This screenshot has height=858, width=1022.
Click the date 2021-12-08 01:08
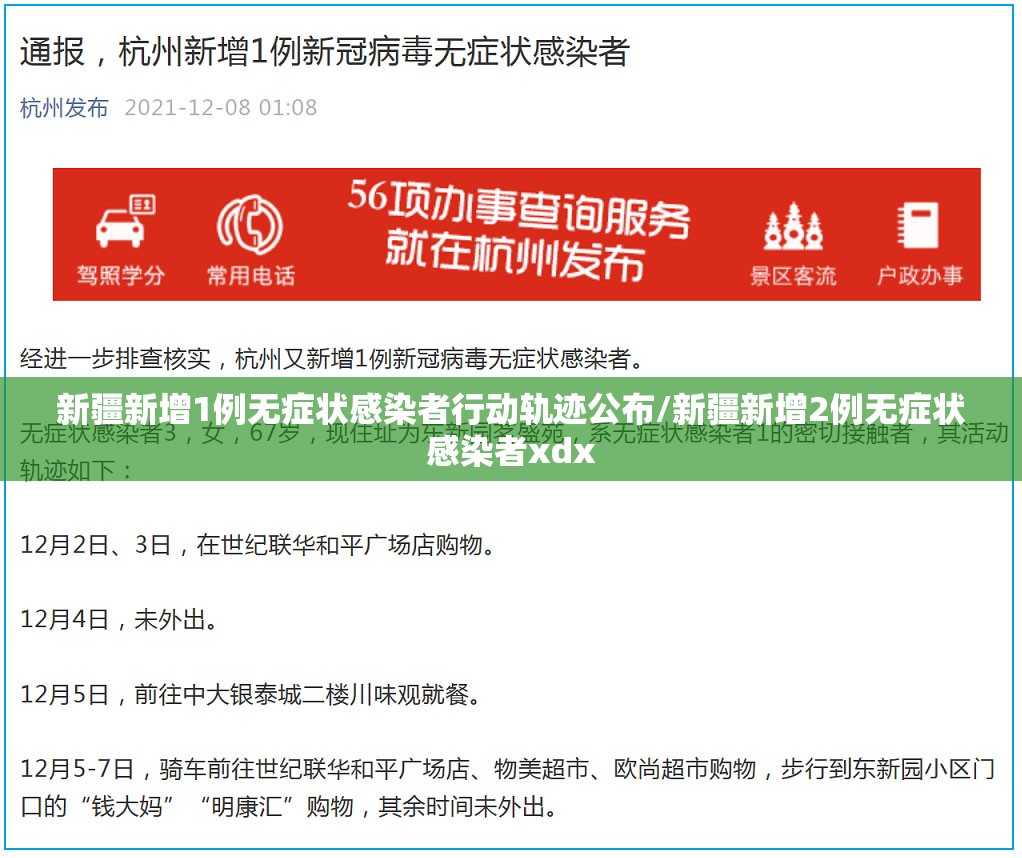(220, 108)
